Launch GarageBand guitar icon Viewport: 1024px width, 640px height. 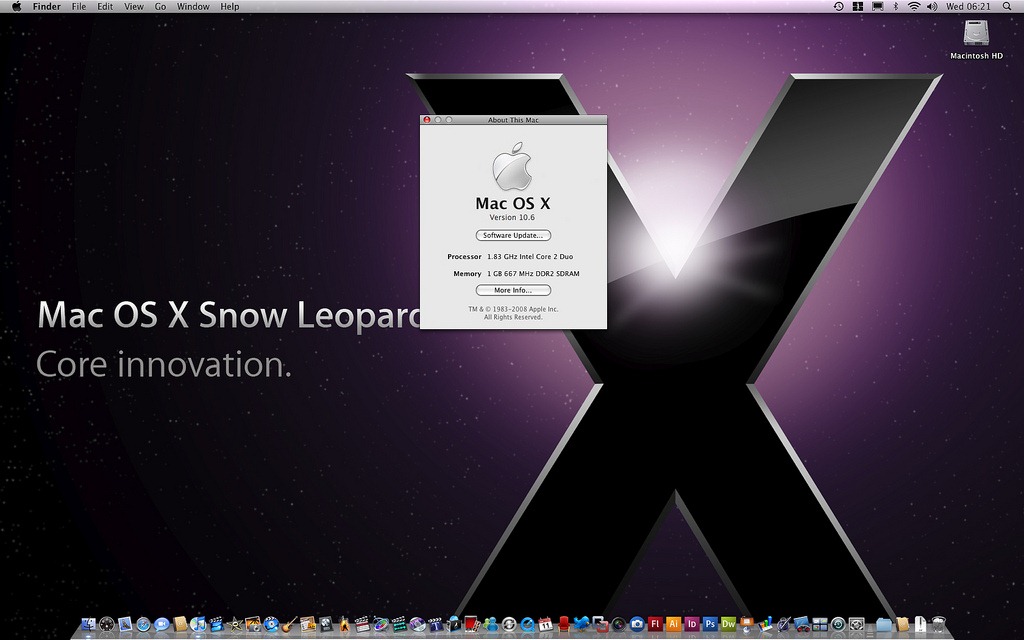click(290, 625)
